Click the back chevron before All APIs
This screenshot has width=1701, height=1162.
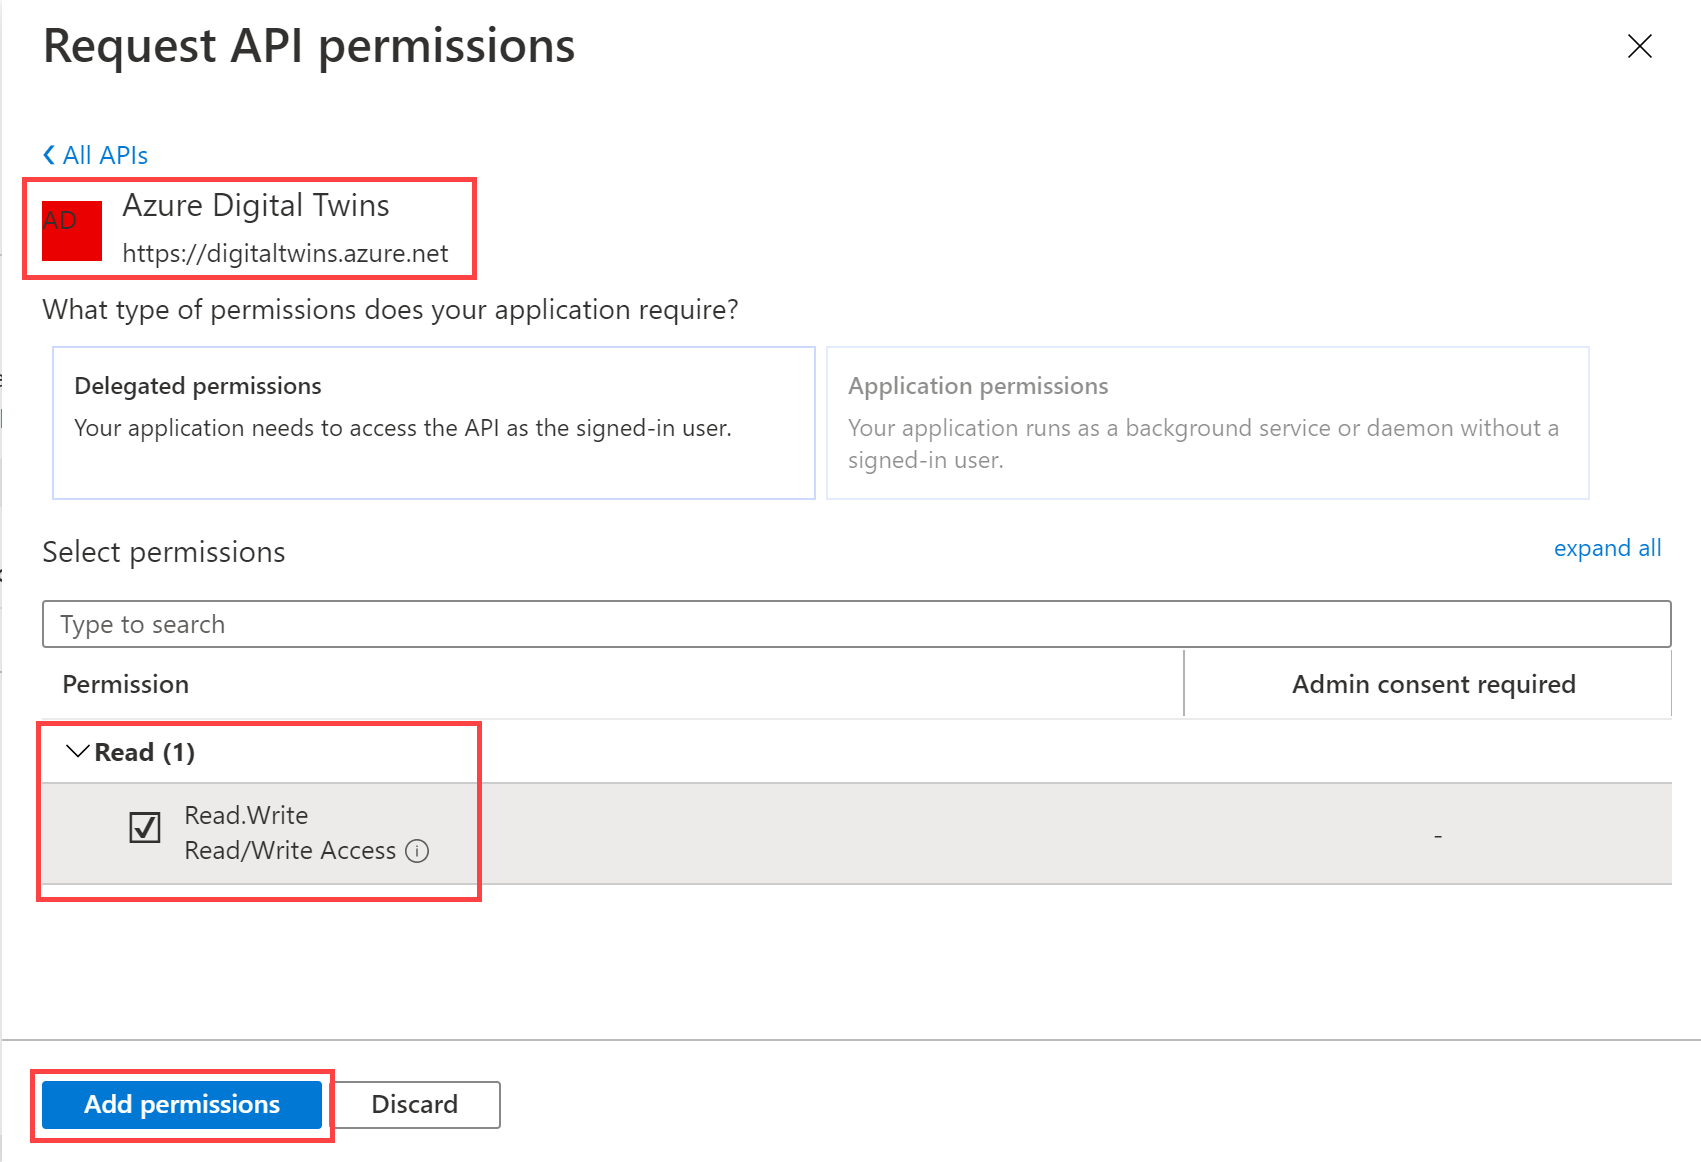click(x=48, y=153)
